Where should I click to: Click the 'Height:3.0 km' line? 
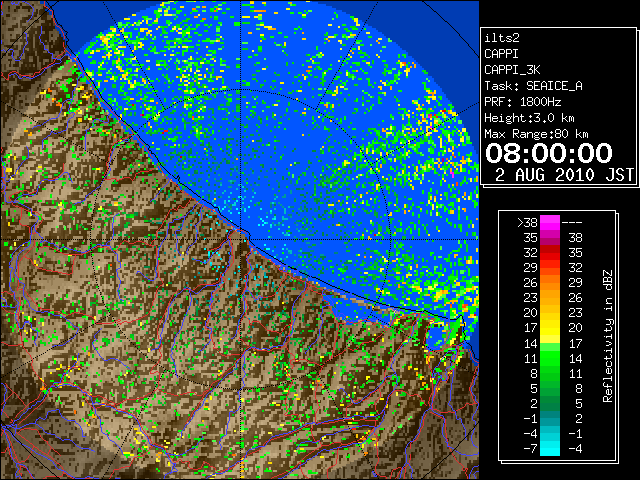pyautogui.click(x=529, y=118)
